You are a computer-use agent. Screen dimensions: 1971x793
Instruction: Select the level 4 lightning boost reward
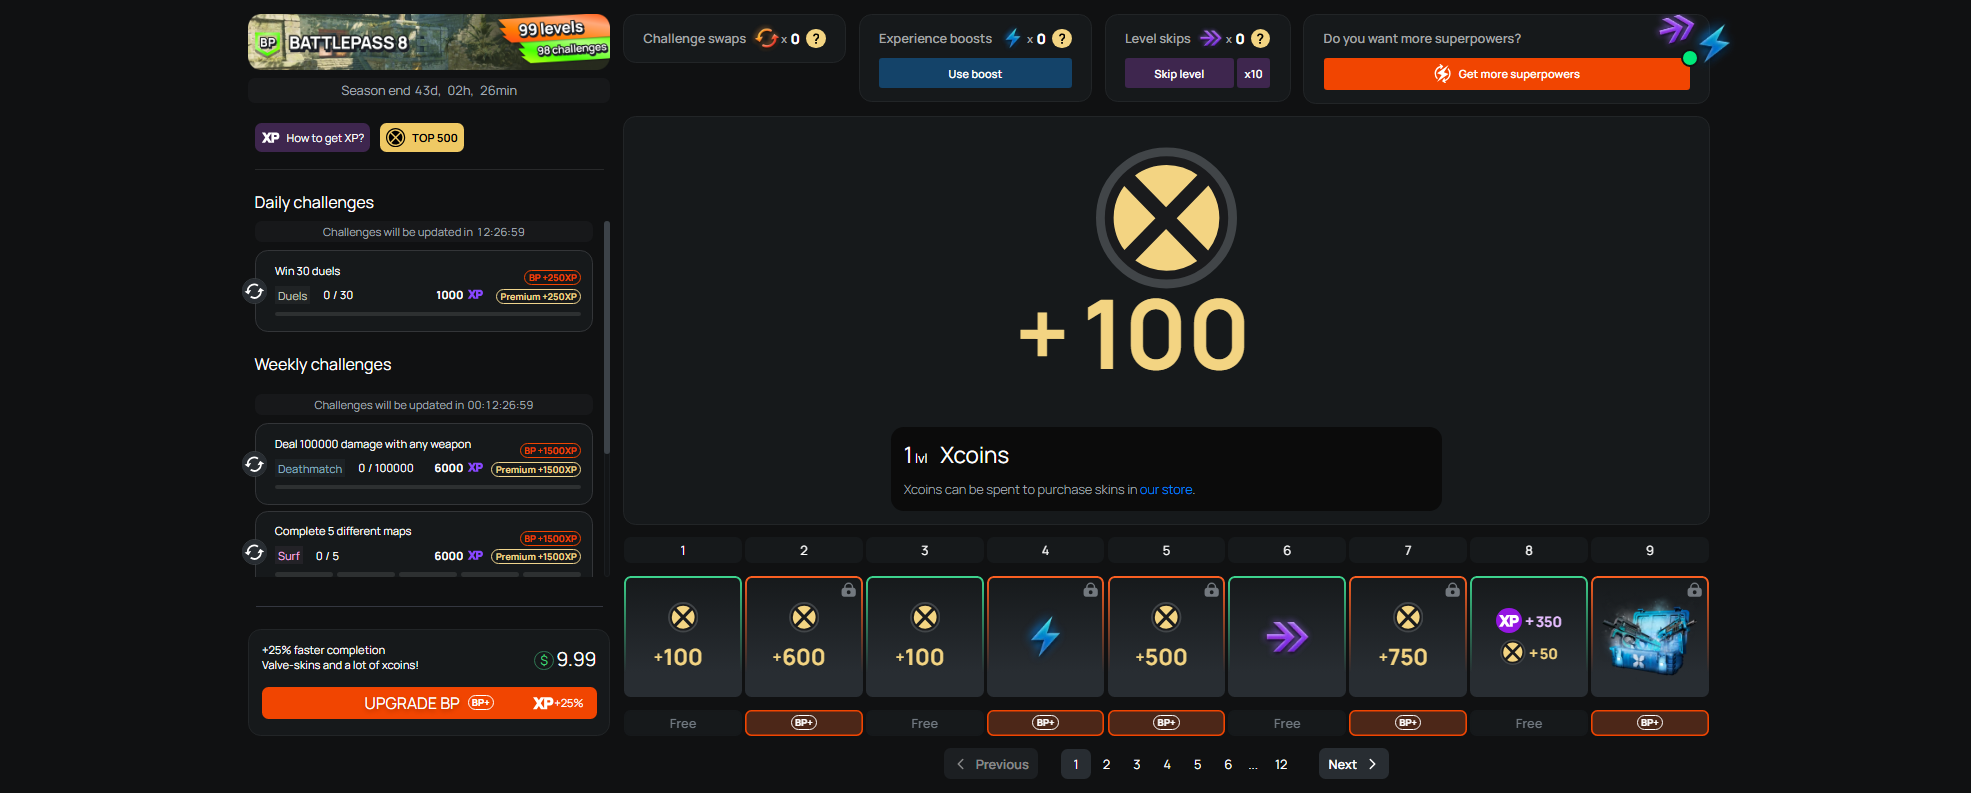(1045, 637)
